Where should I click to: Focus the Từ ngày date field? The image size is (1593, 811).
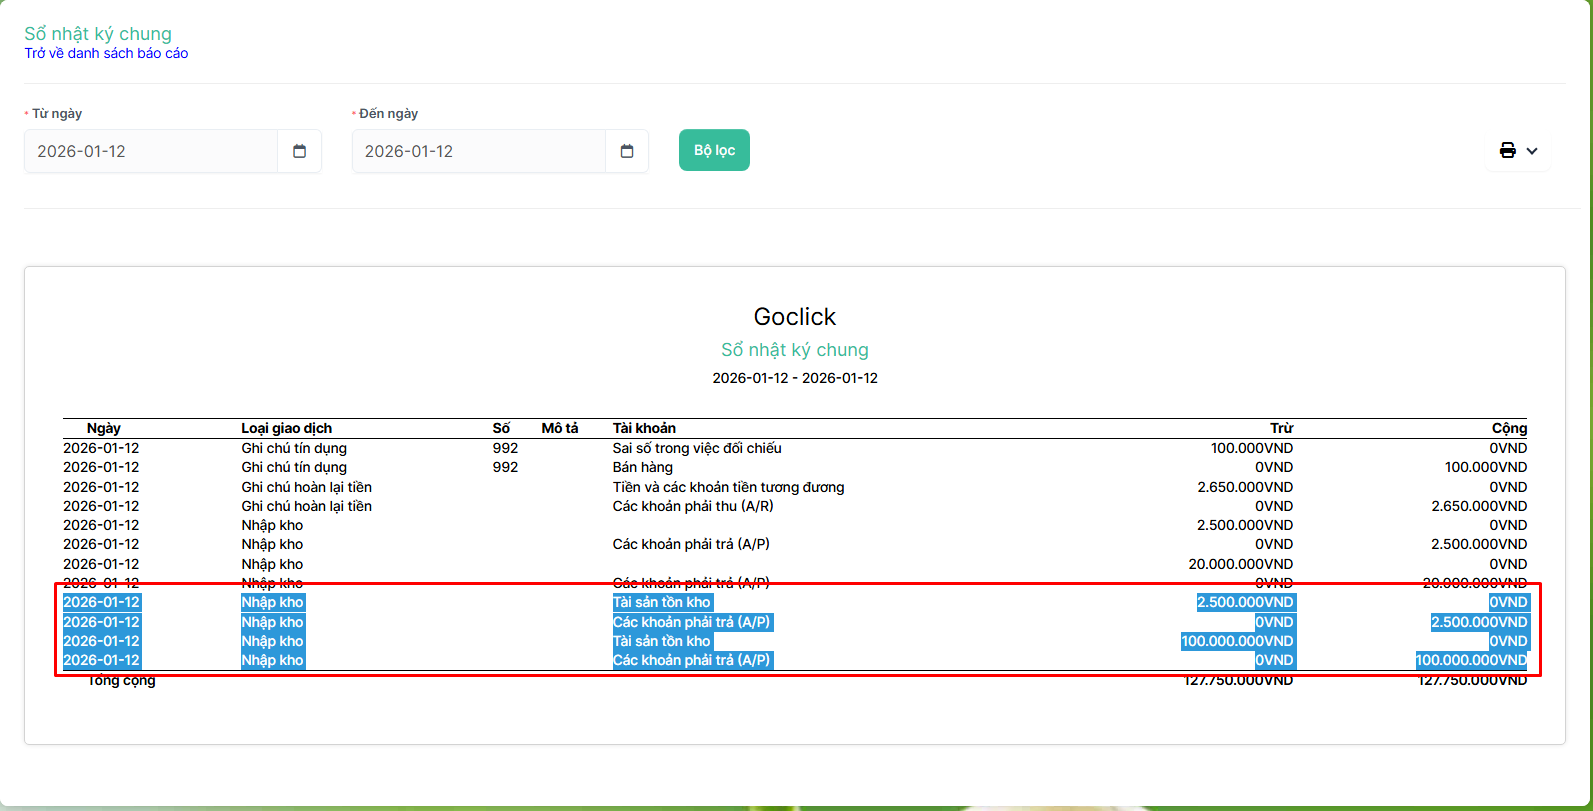tap(150, 151)
